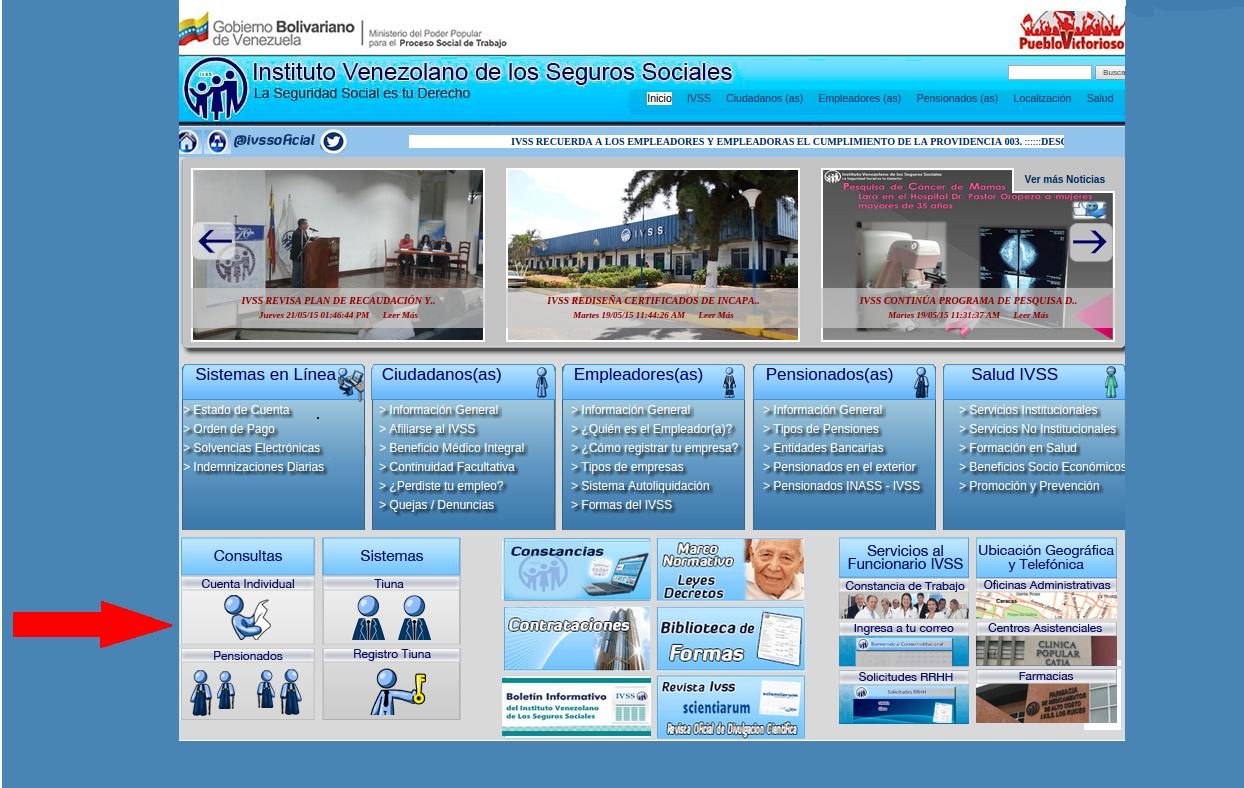This screenshot has width=1244, height=788.
Task: Click the Empleadores(as) person icon
Action: (x=730, y=382)
